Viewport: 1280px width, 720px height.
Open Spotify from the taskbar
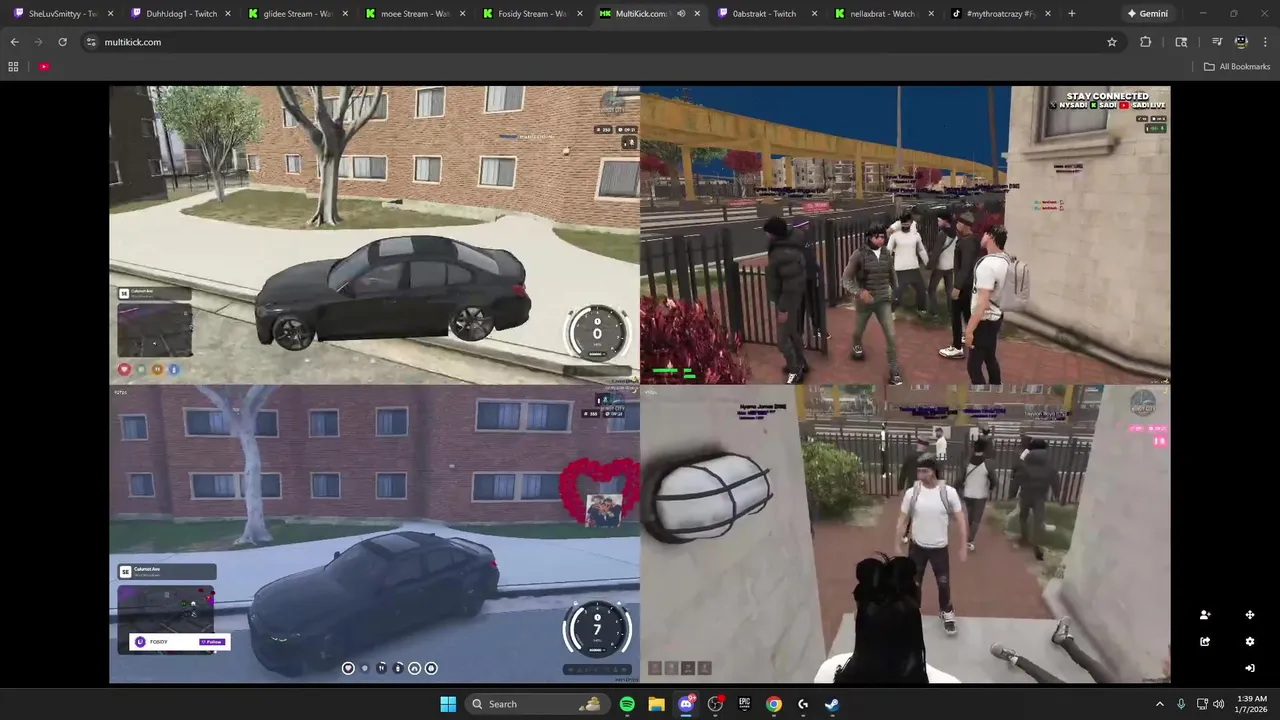coord(627,704)
